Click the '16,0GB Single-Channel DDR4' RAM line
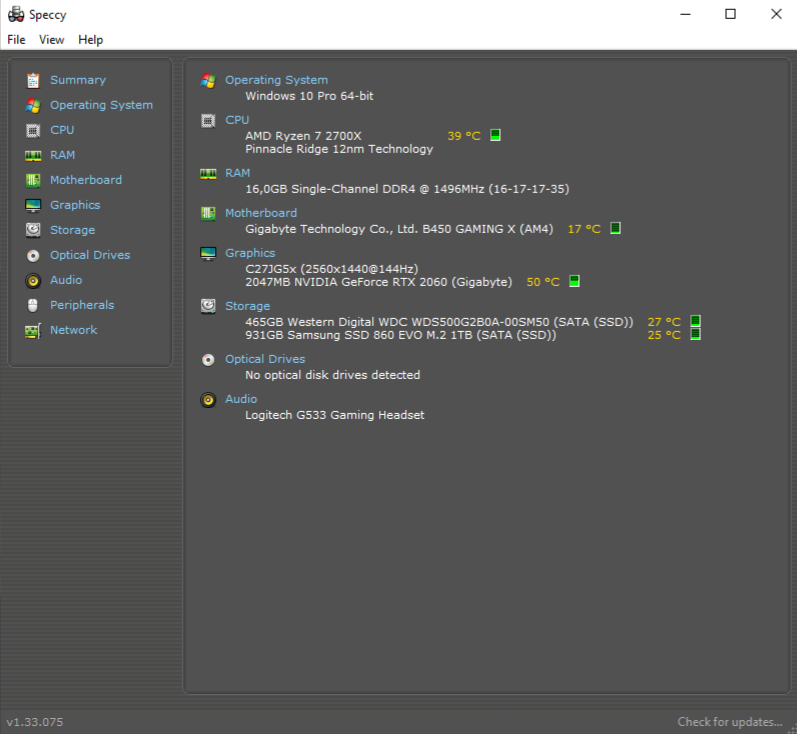Viewport: 797px width, 734px height. [x=407, y=189]
